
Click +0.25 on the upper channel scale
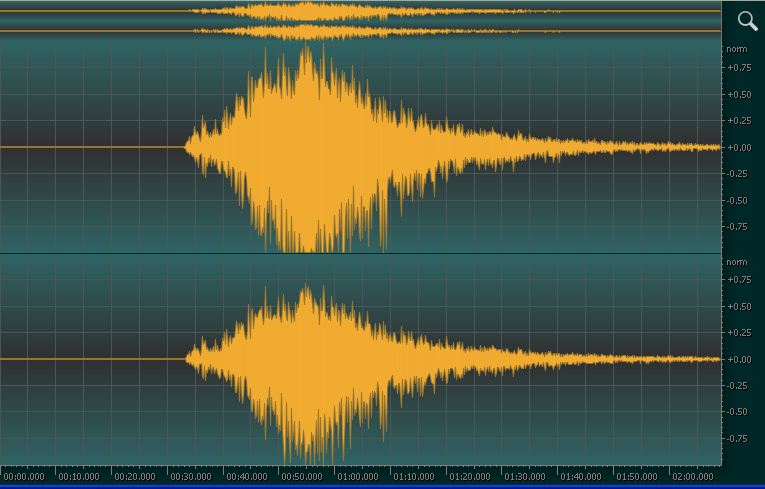740,121
